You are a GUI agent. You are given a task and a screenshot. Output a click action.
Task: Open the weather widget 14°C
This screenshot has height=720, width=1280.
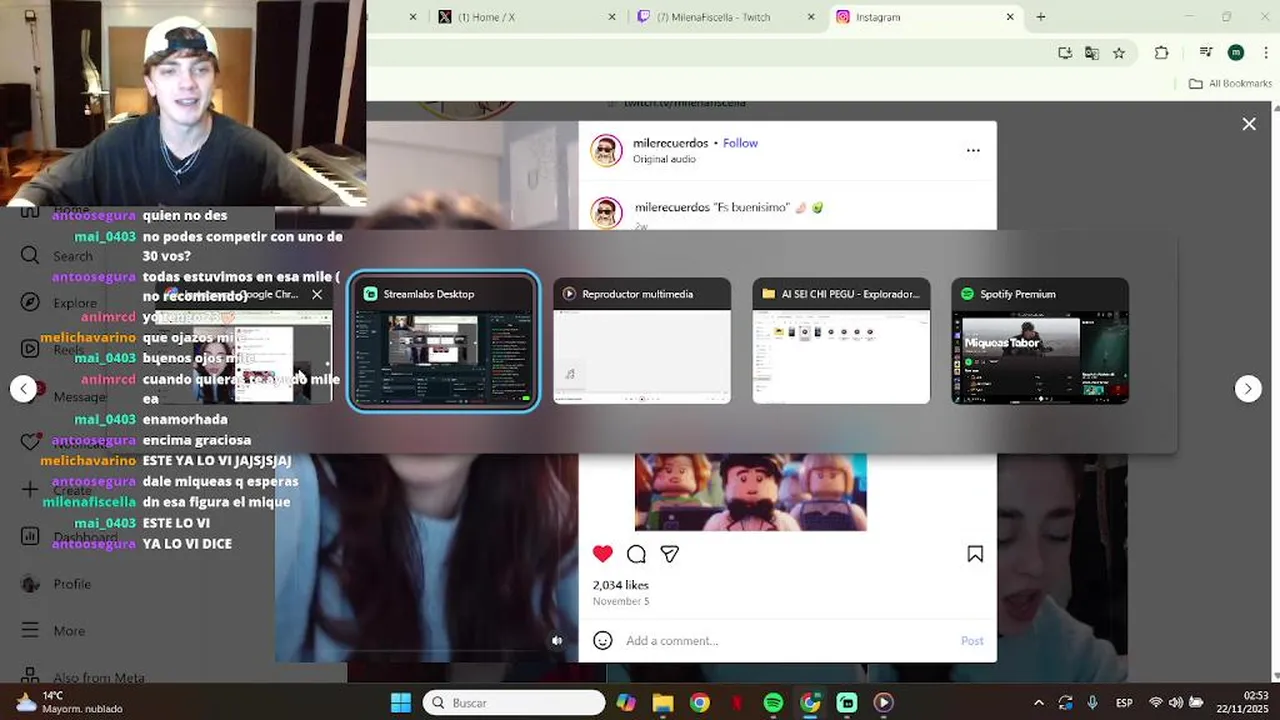70,703
